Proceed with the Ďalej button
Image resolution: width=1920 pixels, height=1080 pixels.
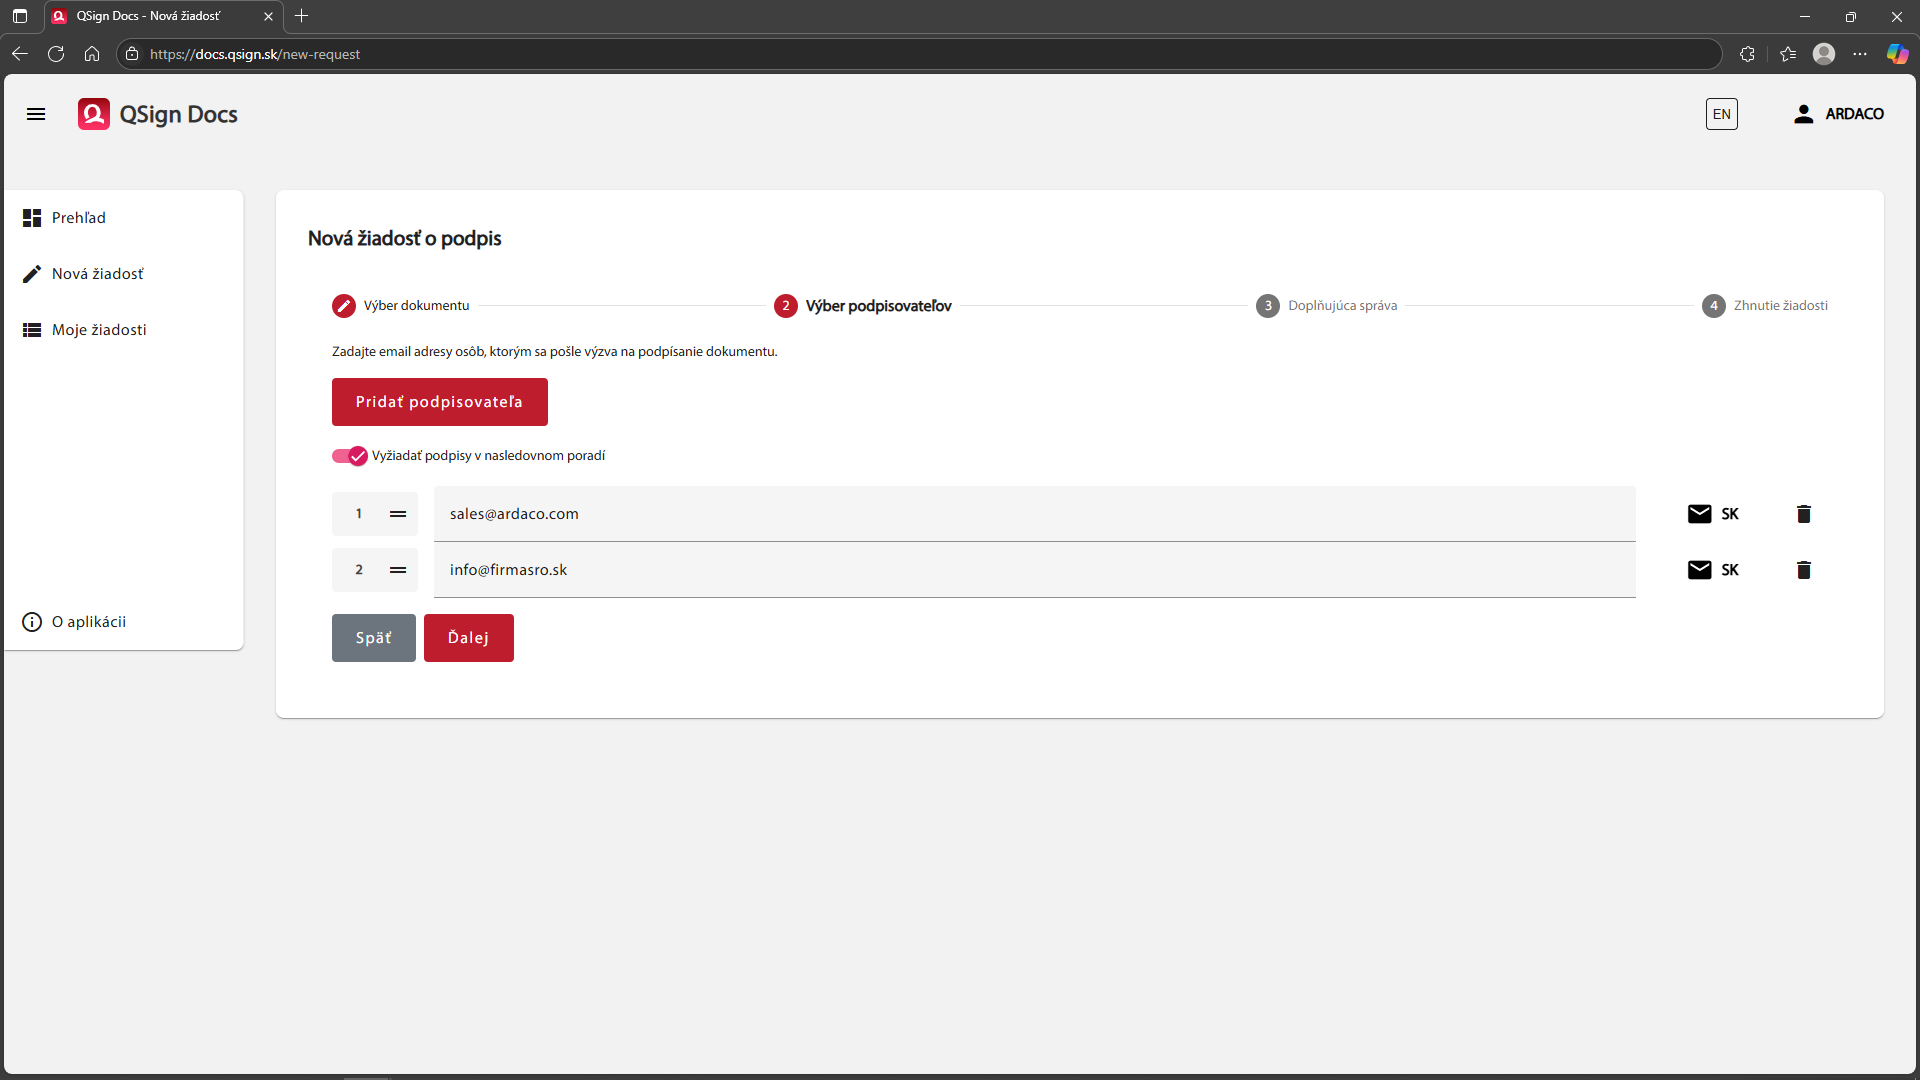(x=468, y=638)
